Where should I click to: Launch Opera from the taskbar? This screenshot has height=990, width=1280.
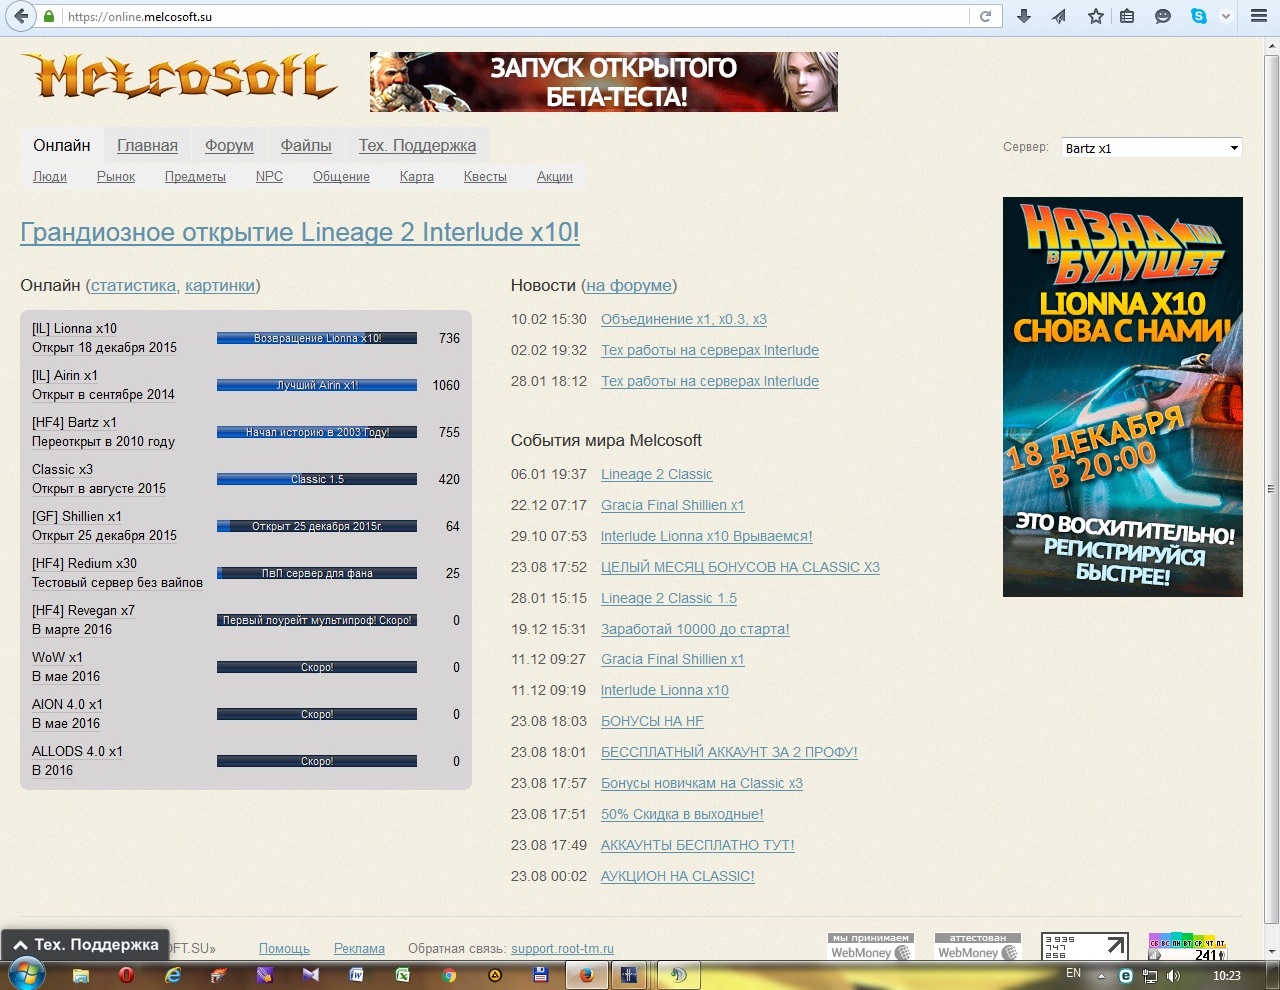pyautogui.click(x=126, y=974)
